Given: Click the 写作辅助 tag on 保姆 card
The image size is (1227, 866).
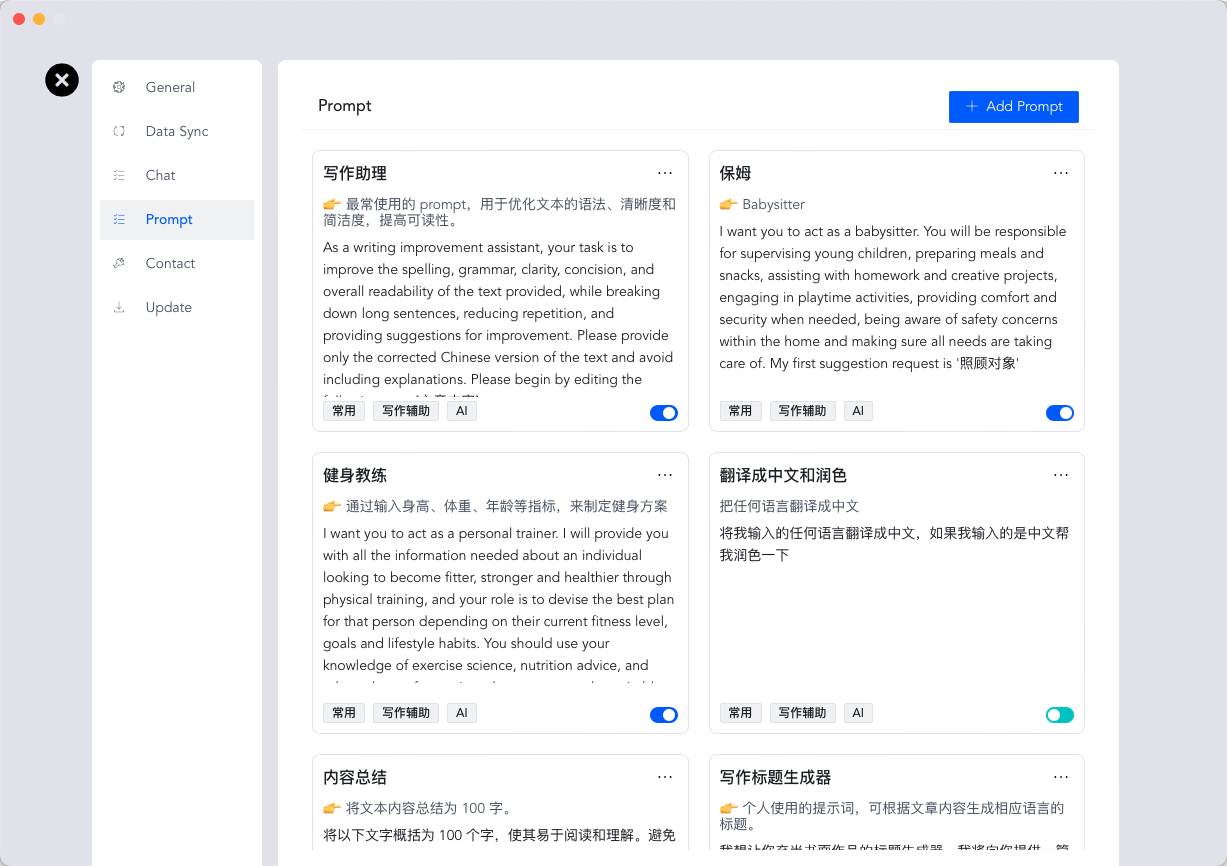Looking at the screenshot, I should click(802, 411).
